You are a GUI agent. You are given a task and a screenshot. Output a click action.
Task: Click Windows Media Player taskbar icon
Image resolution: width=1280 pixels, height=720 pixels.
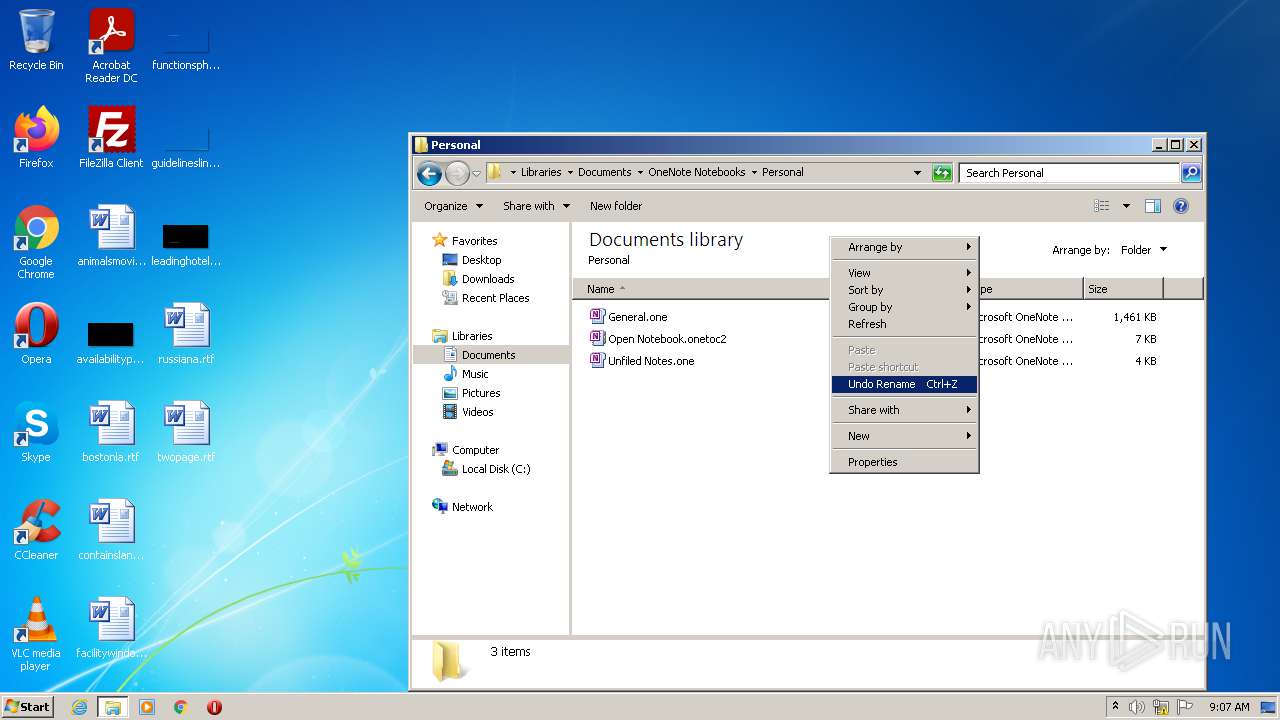147,707
